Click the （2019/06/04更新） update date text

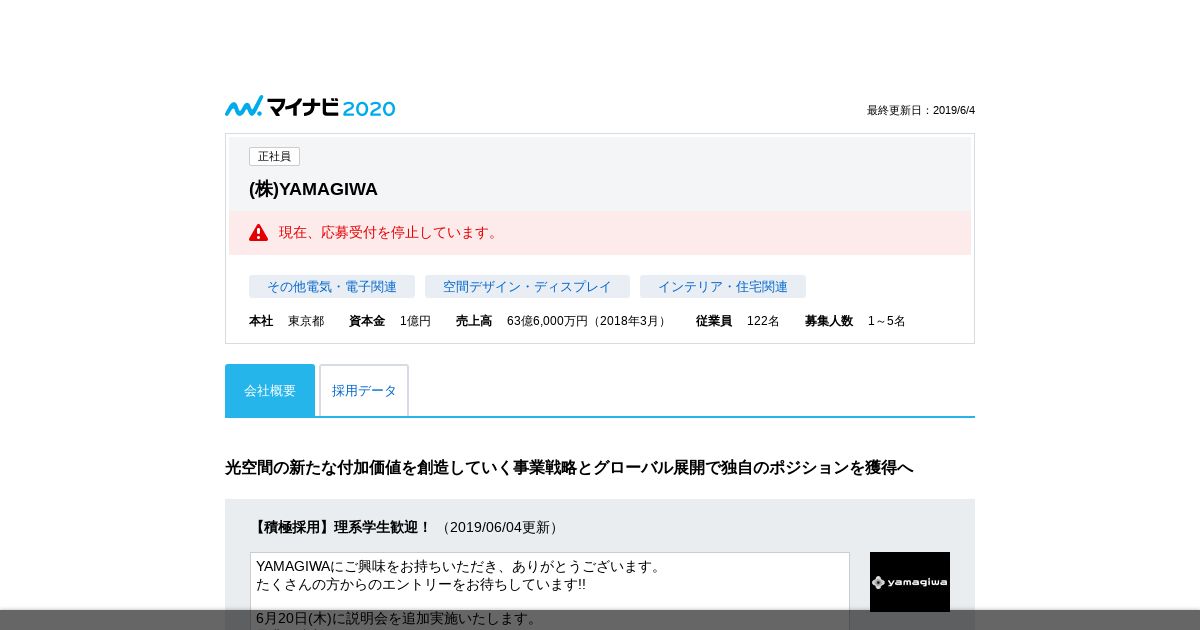click(500, 527)
